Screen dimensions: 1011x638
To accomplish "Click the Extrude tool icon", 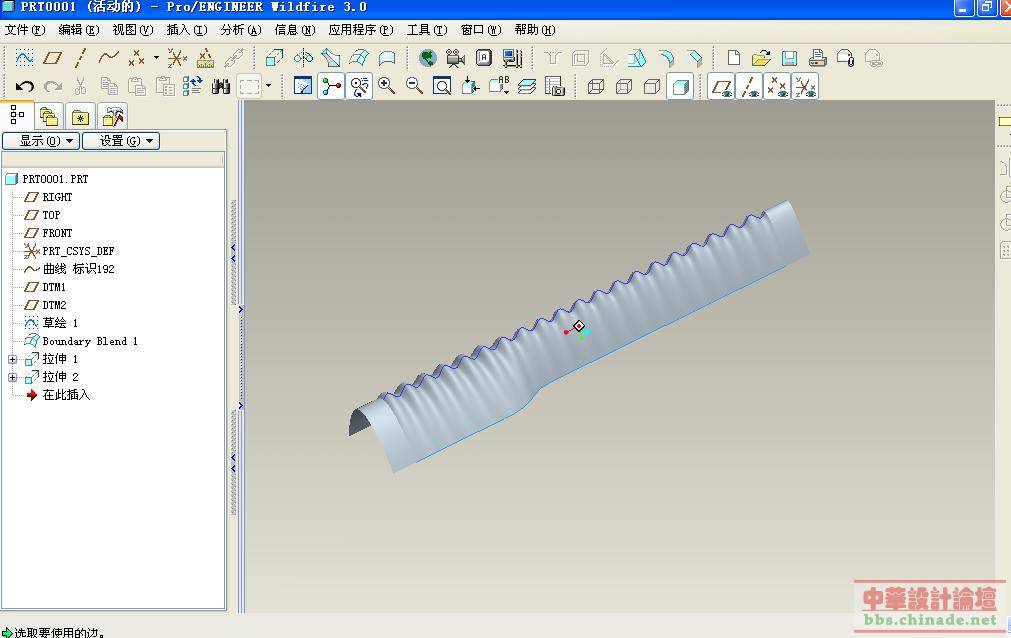I will coord(274,58).
